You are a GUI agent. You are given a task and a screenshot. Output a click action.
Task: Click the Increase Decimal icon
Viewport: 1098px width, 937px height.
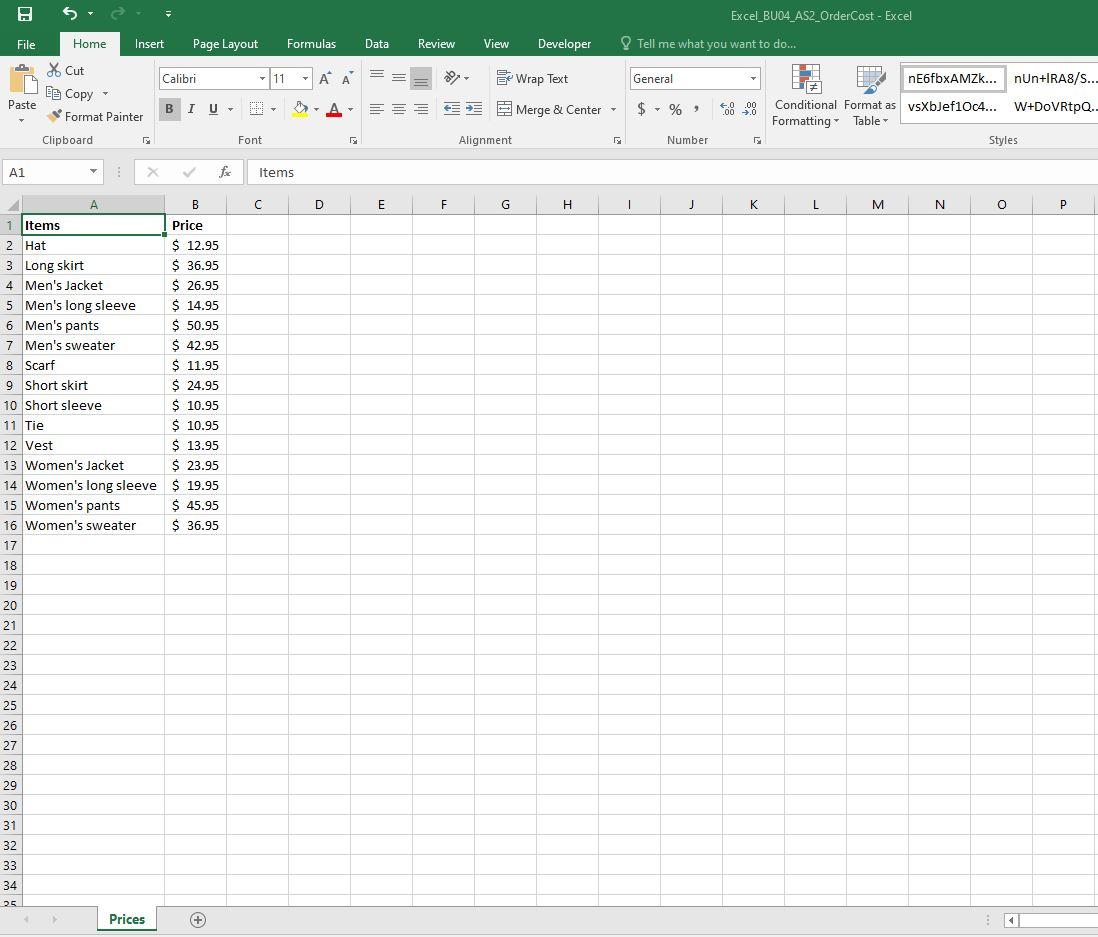coord(729,109)
